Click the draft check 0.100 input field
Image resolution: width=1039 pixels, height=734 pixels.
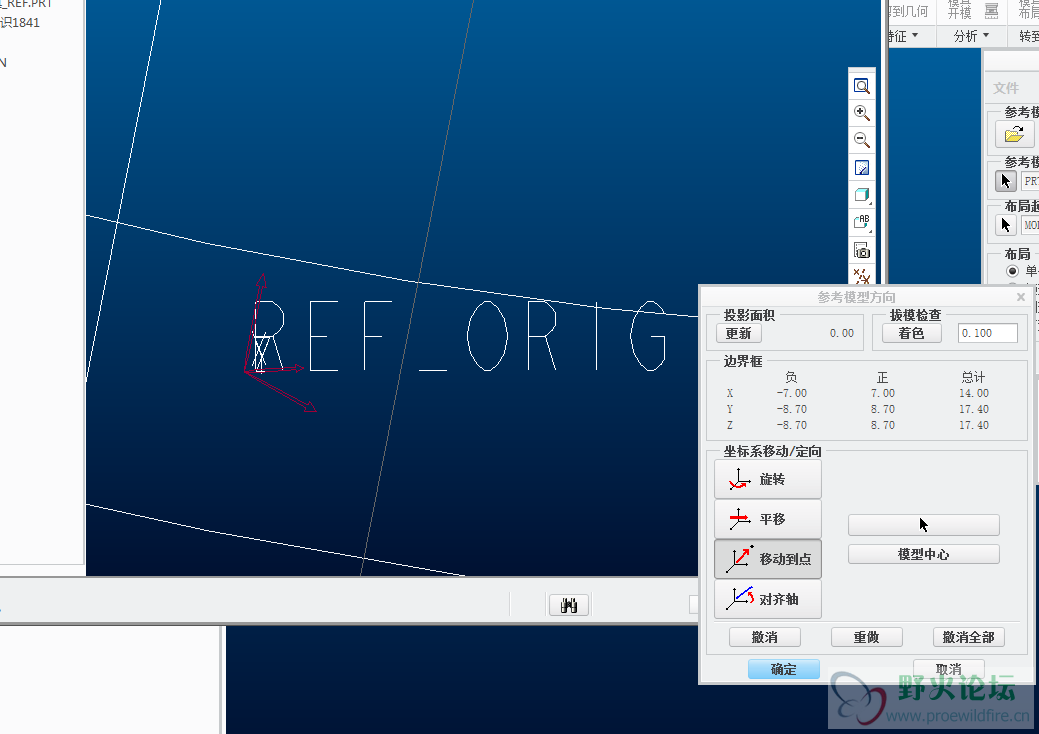tap(988, 333)
